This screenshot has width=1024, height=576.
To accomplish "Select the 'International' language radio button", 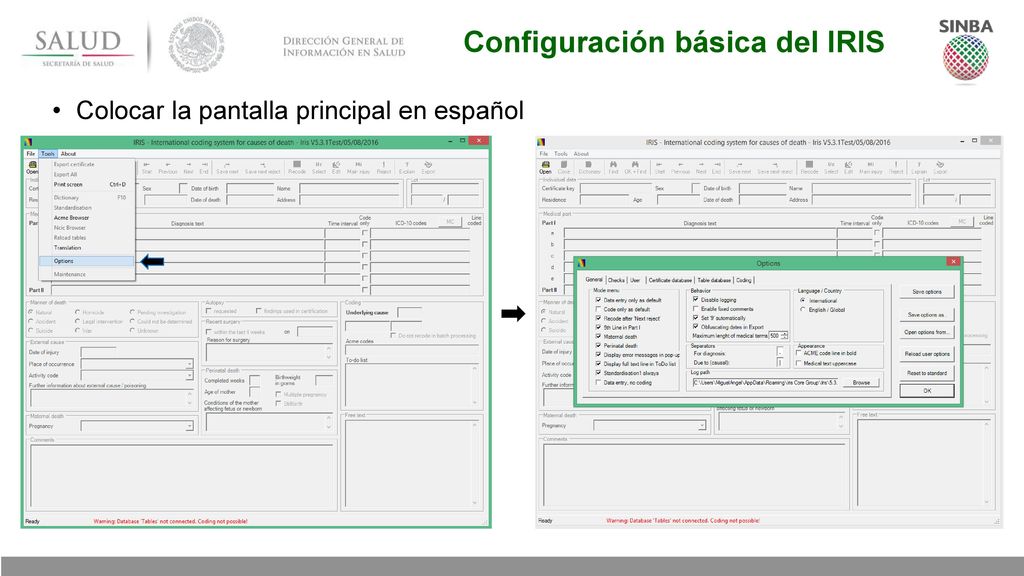I will click(x=803, y=300).
